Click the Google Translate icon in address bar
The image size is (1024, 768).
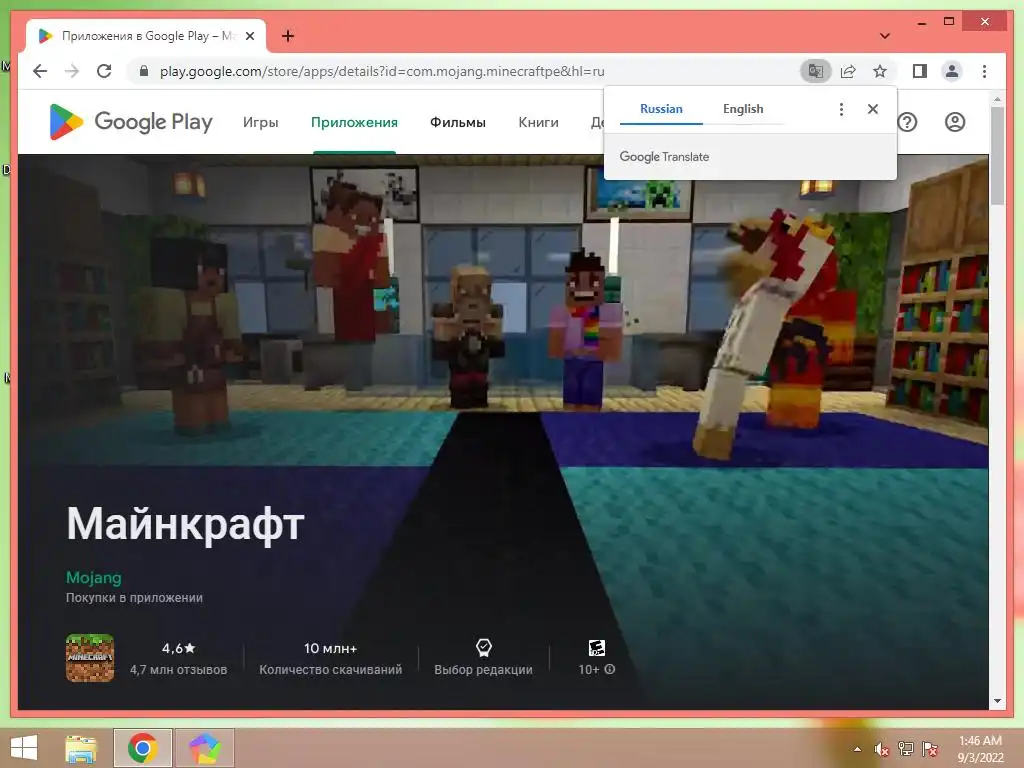tap(815, 71)
